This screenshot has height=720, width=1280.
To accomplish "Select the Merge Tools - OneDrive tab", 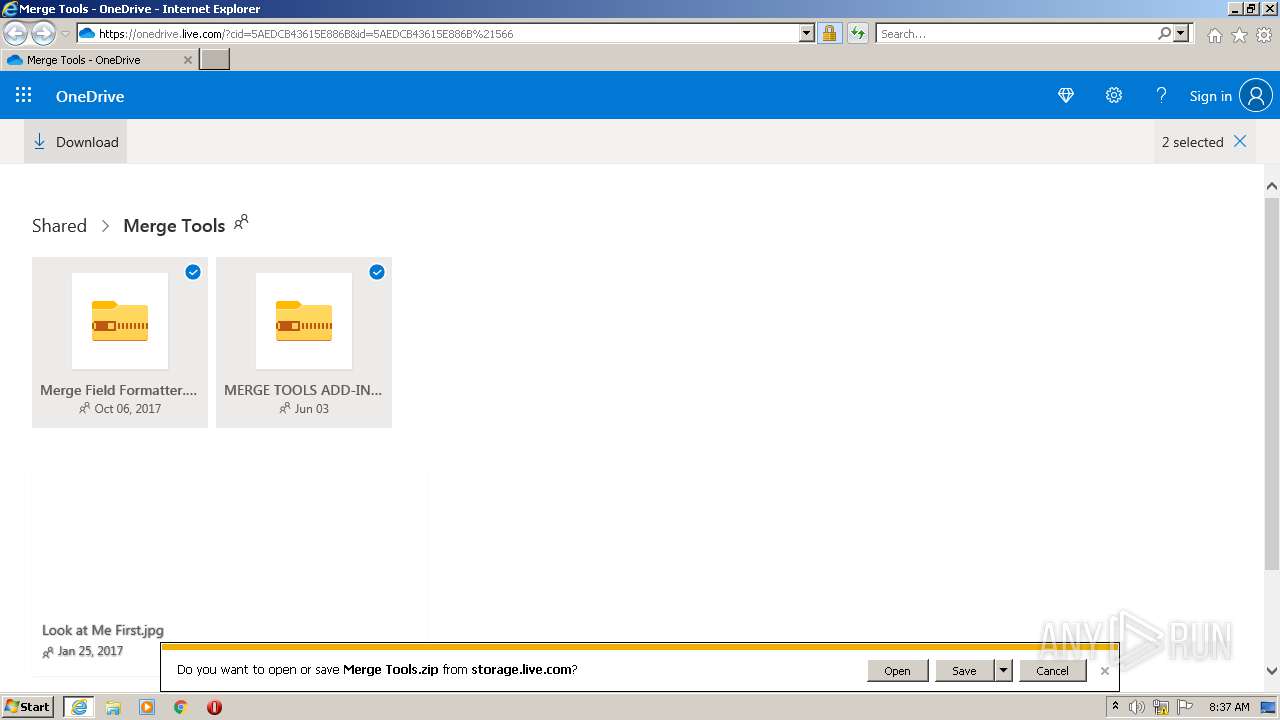I will [x=99, y=59].
